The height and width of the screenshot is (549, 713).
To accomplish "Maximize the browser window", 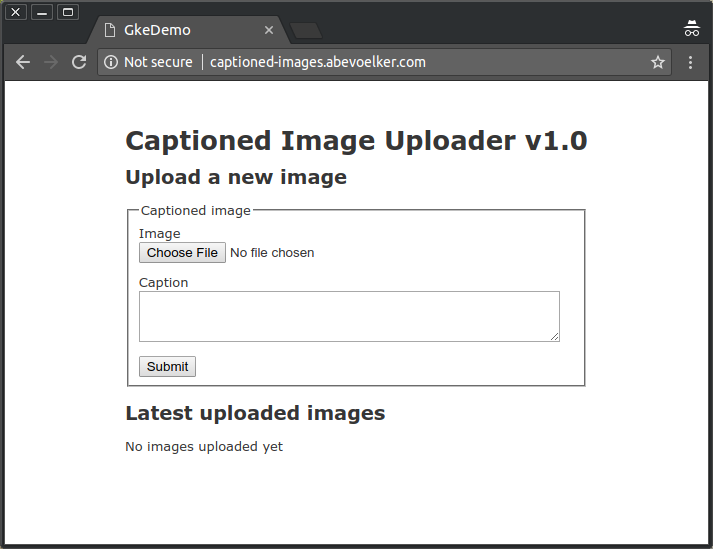I will [67, 12].
